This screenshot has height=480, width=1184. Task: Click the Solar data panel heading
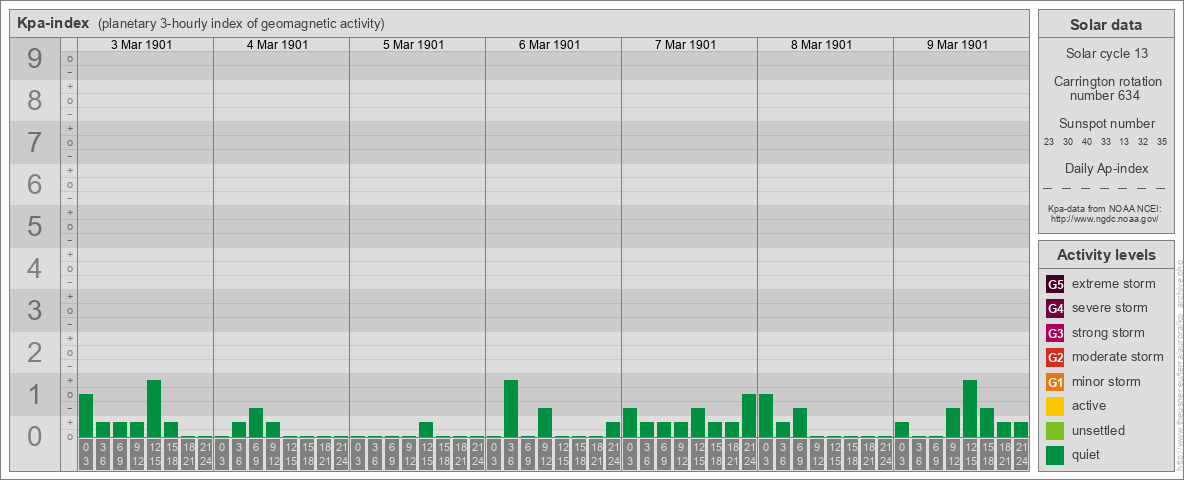click(x=1106, y=25)
